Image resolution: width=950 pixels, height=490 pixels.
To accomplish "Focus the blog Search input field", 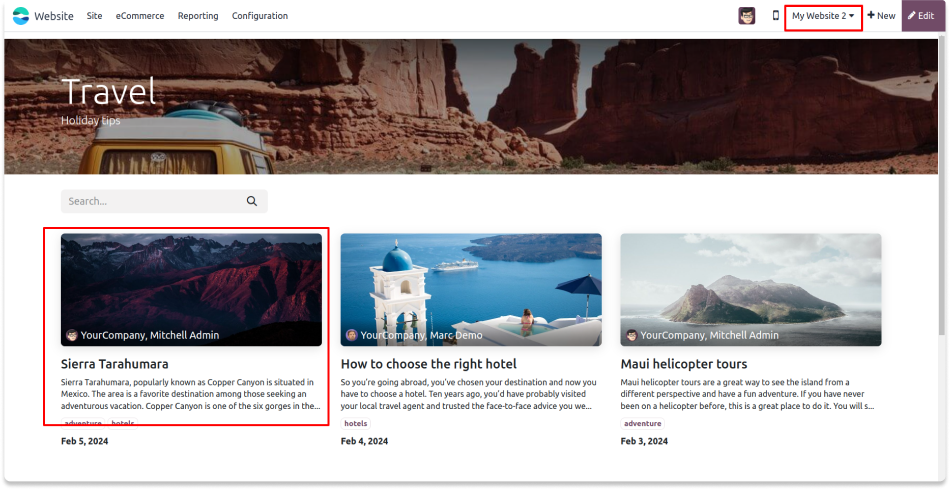I will click(150, 201).
